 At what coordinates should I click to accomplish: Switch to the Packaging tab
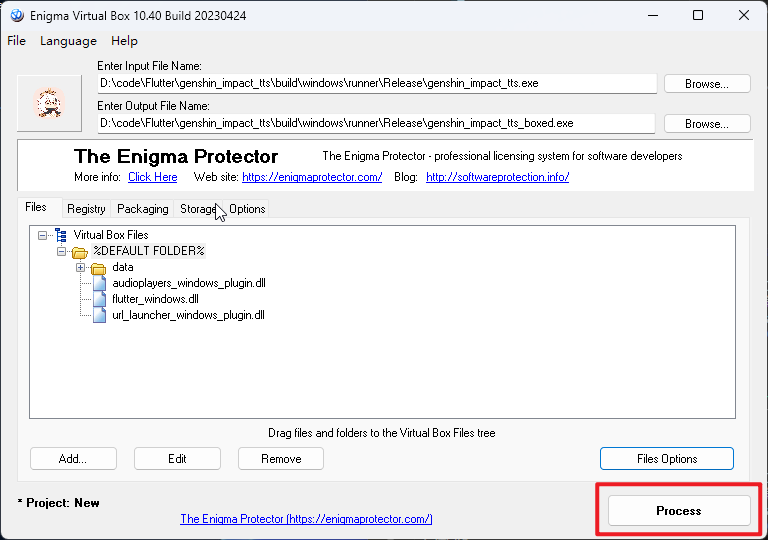pos(142,209)
